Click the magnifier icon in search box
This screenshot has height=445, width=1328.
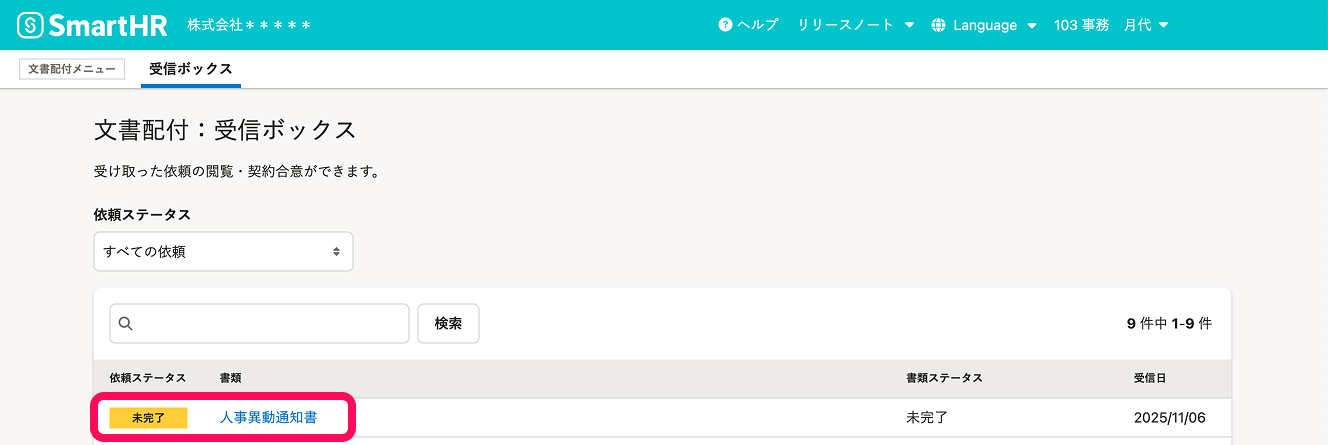(126, 324)
